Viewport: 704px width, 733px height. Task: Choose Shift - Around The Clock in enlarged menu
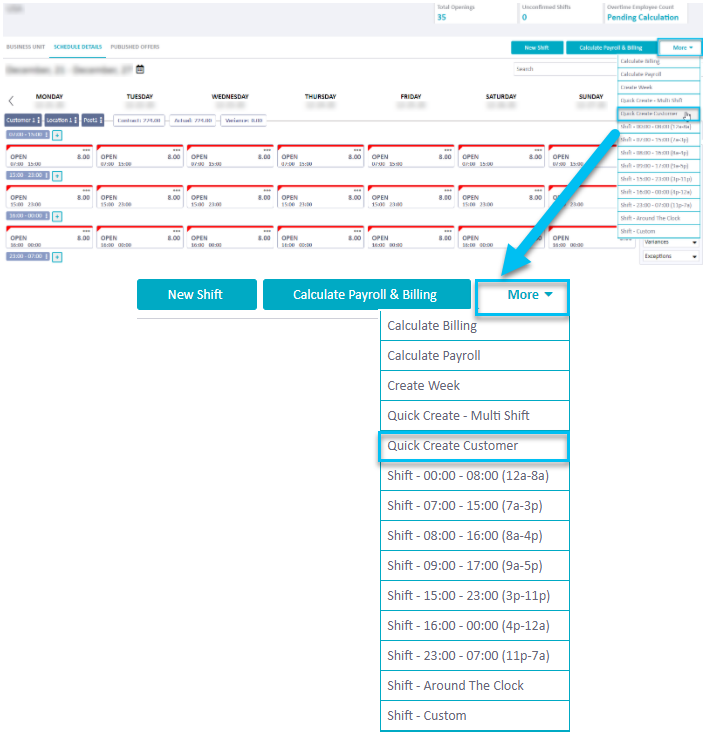[474, 685]
